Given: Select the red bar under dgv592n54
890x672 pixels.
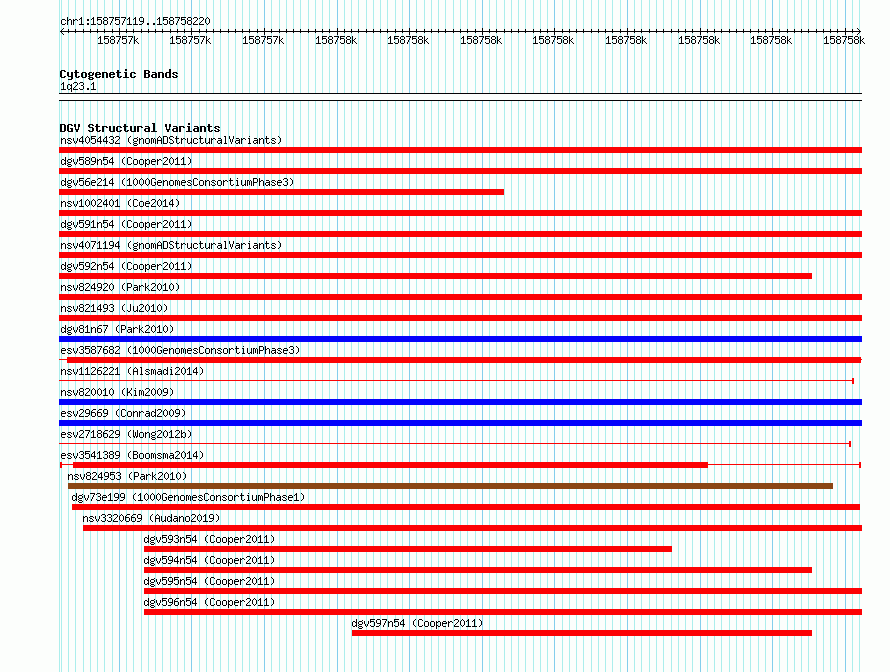Looking at the screenshot, I should pyautogui.click(x=435, y=276).
